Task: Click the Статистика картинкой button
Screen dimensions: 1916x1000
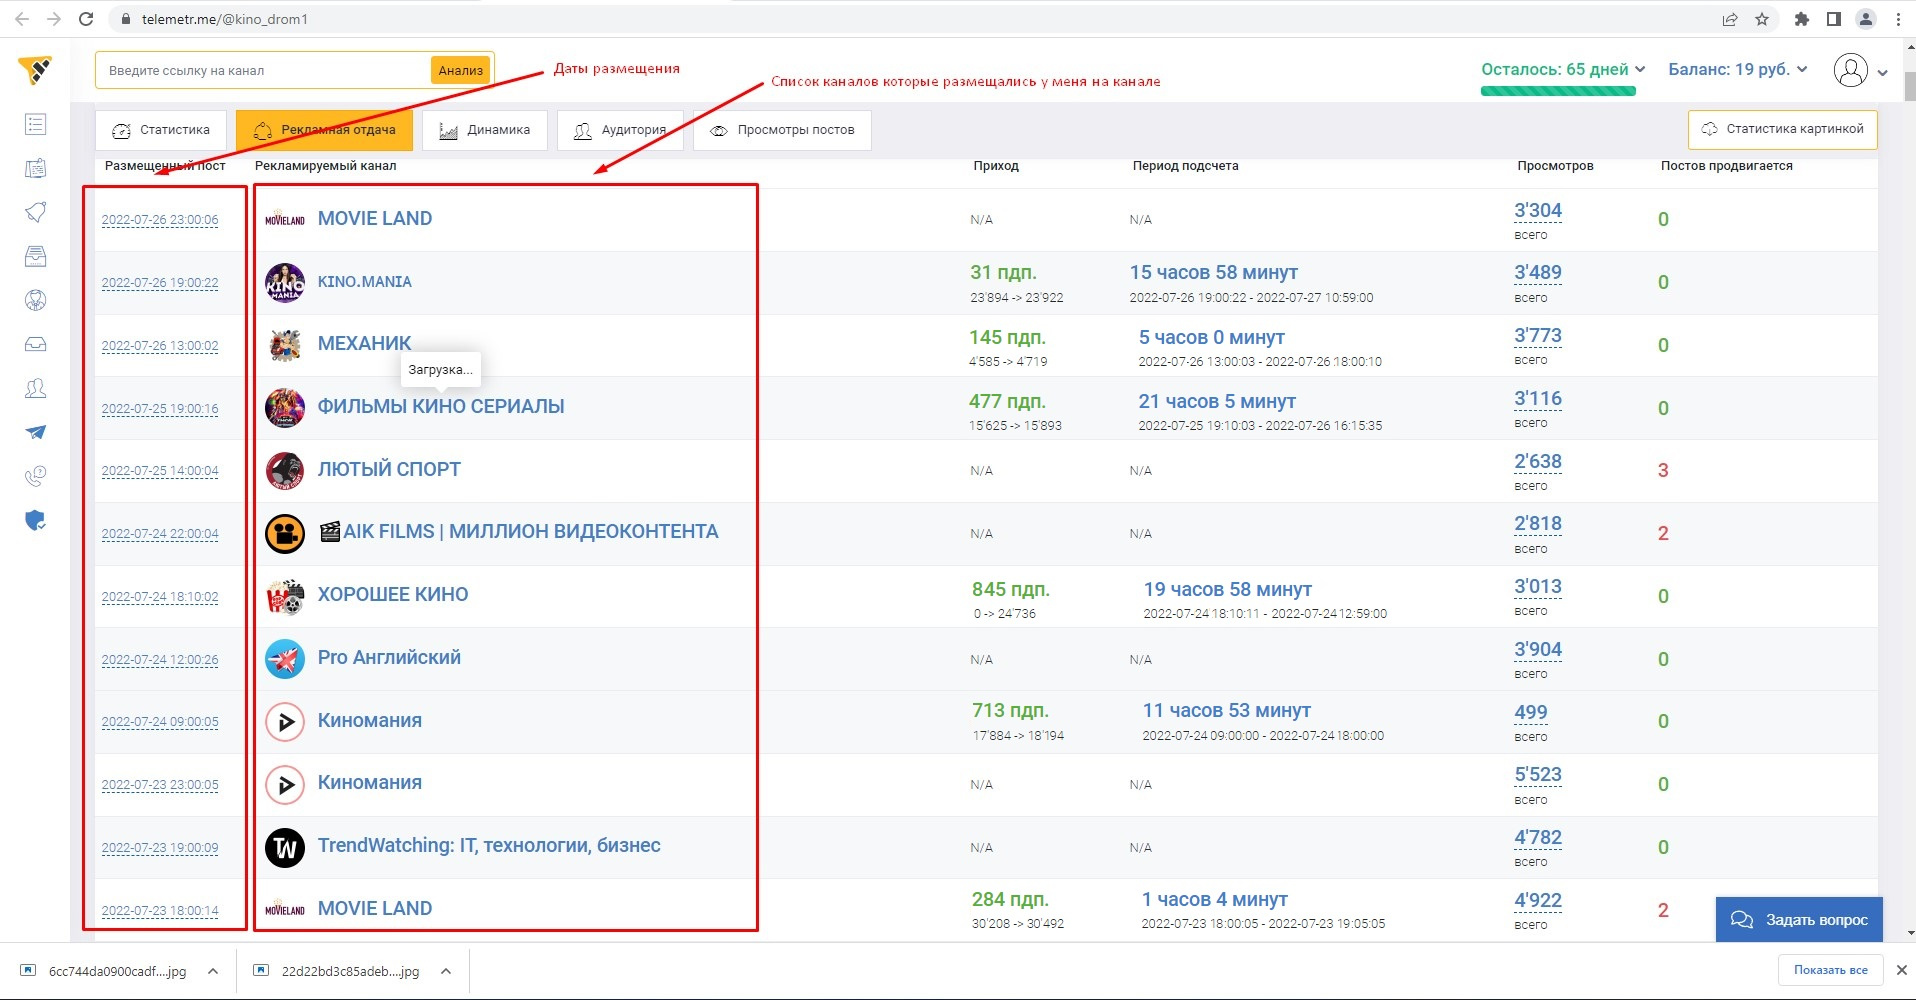Action: 1783,129
